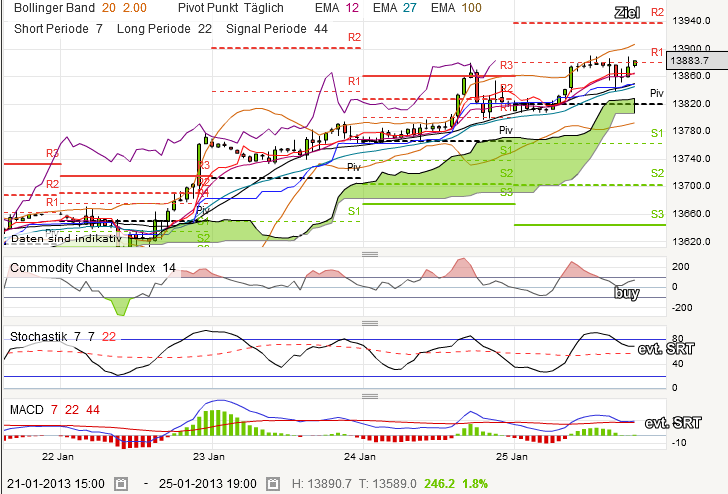Click price axis value 13860.0
Viewport: 728px width, 494px height.
(691, 76)
